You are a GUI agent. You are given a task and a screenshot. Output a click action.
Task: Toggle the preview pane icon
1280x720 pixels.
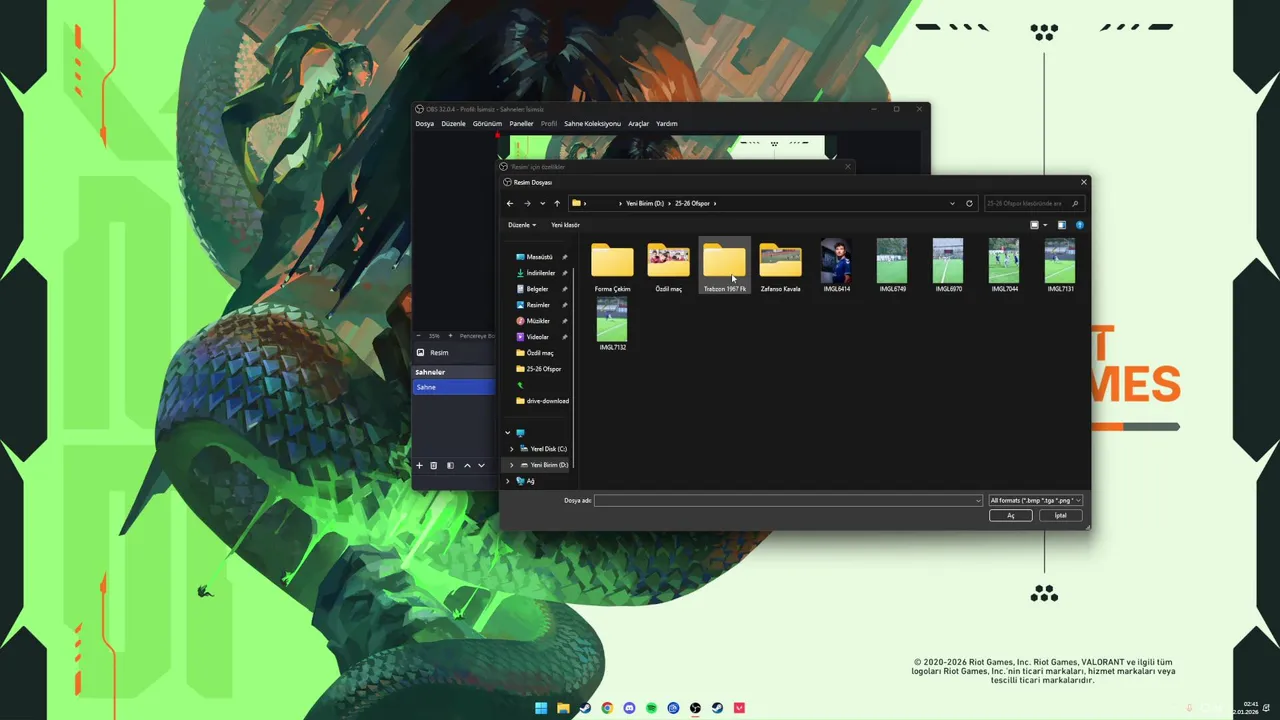tap(1061, 225)
